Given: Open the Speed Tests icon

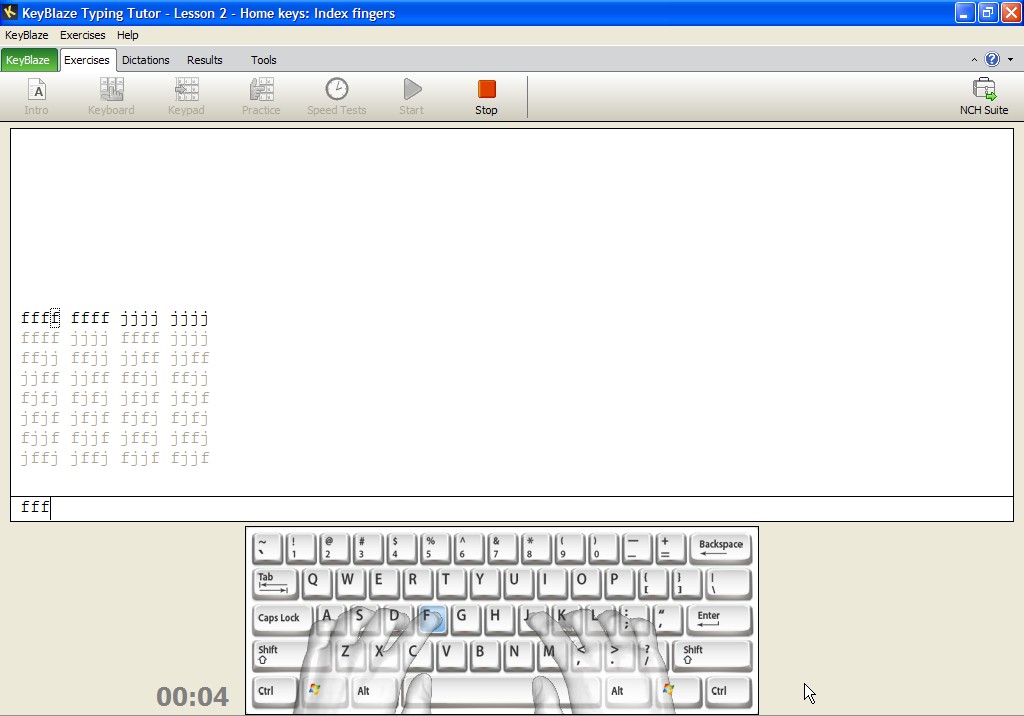Looking at the screenshot, I should tap(337, 95).
